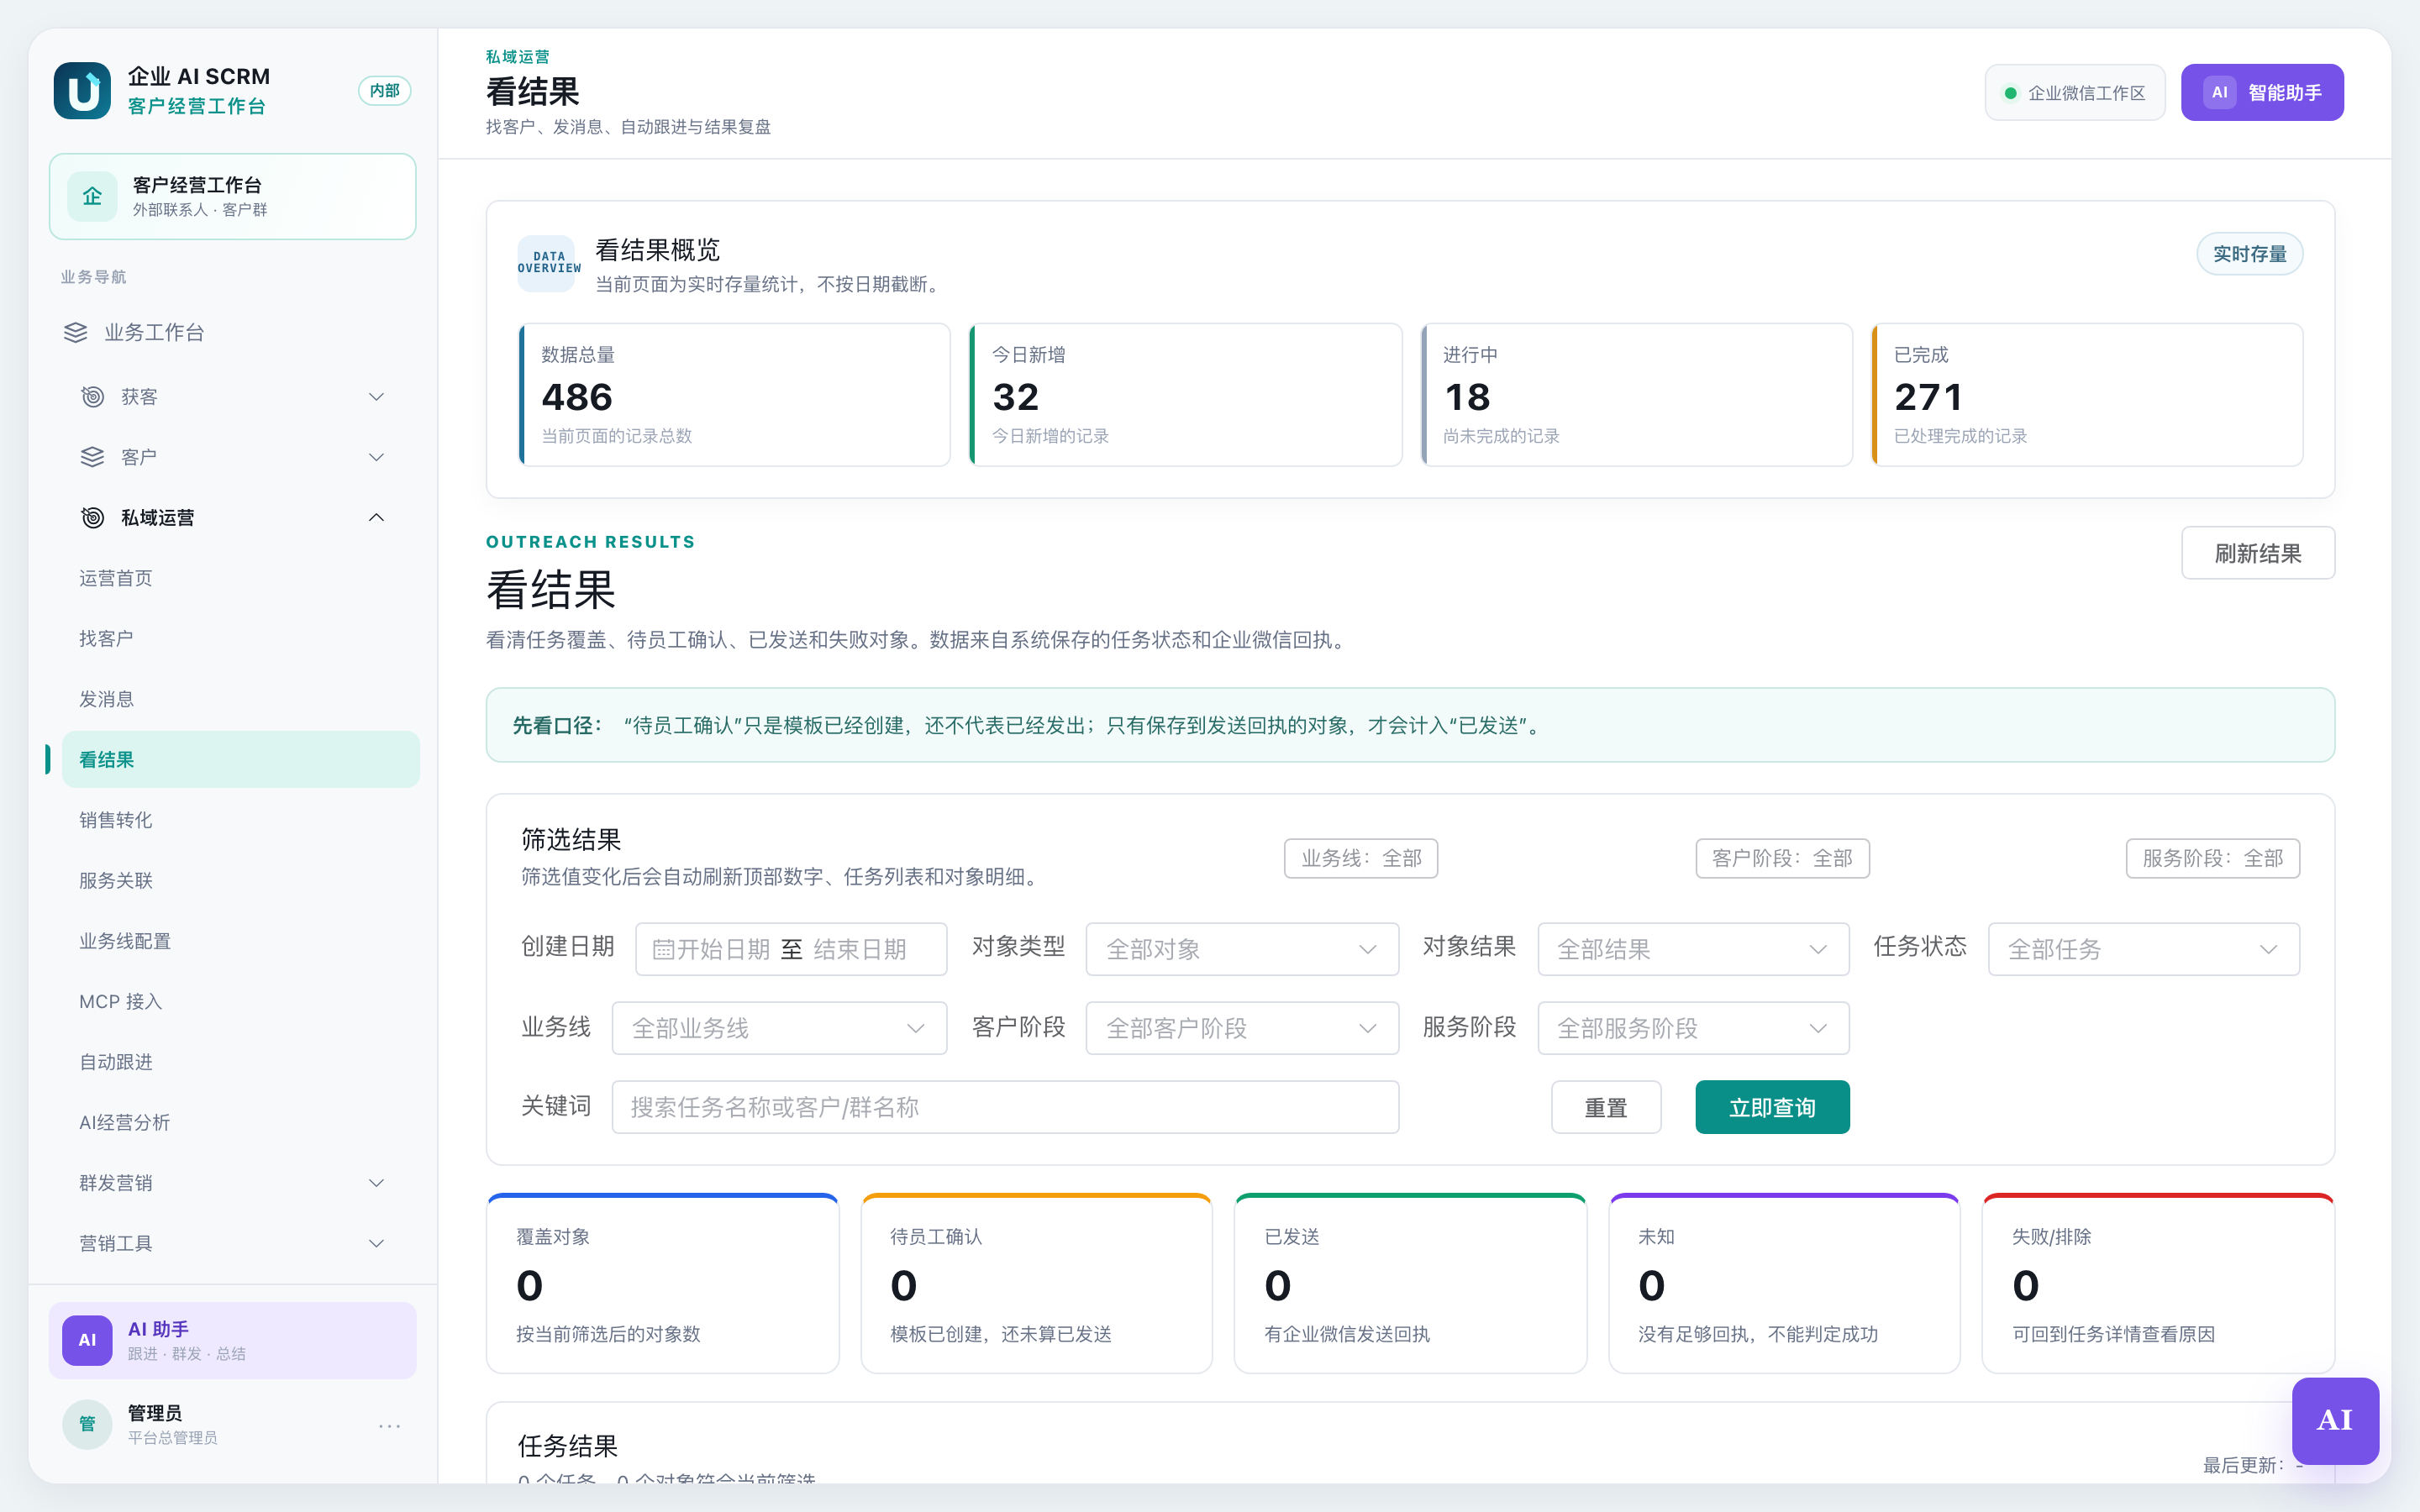Click the 管理员 avatar icon
2420x1512 pixels.
[x=88, y=1424]
